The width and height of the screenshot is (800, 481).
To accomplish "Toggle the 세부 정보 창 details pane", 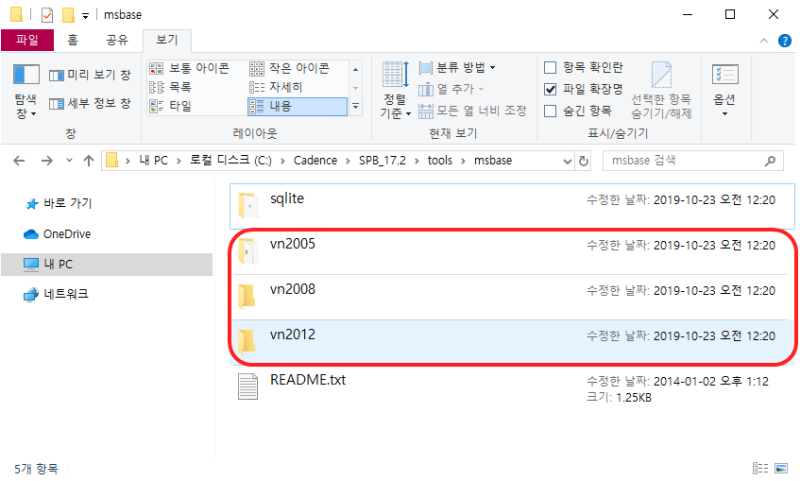I will (90, 104).
